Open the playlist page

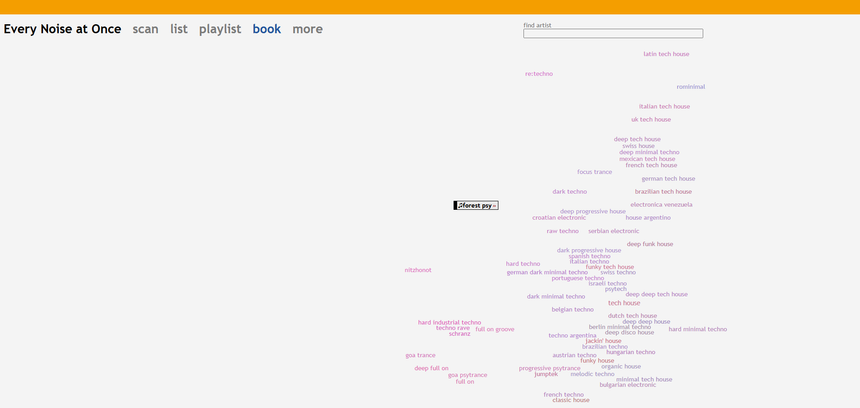[219, 29]
